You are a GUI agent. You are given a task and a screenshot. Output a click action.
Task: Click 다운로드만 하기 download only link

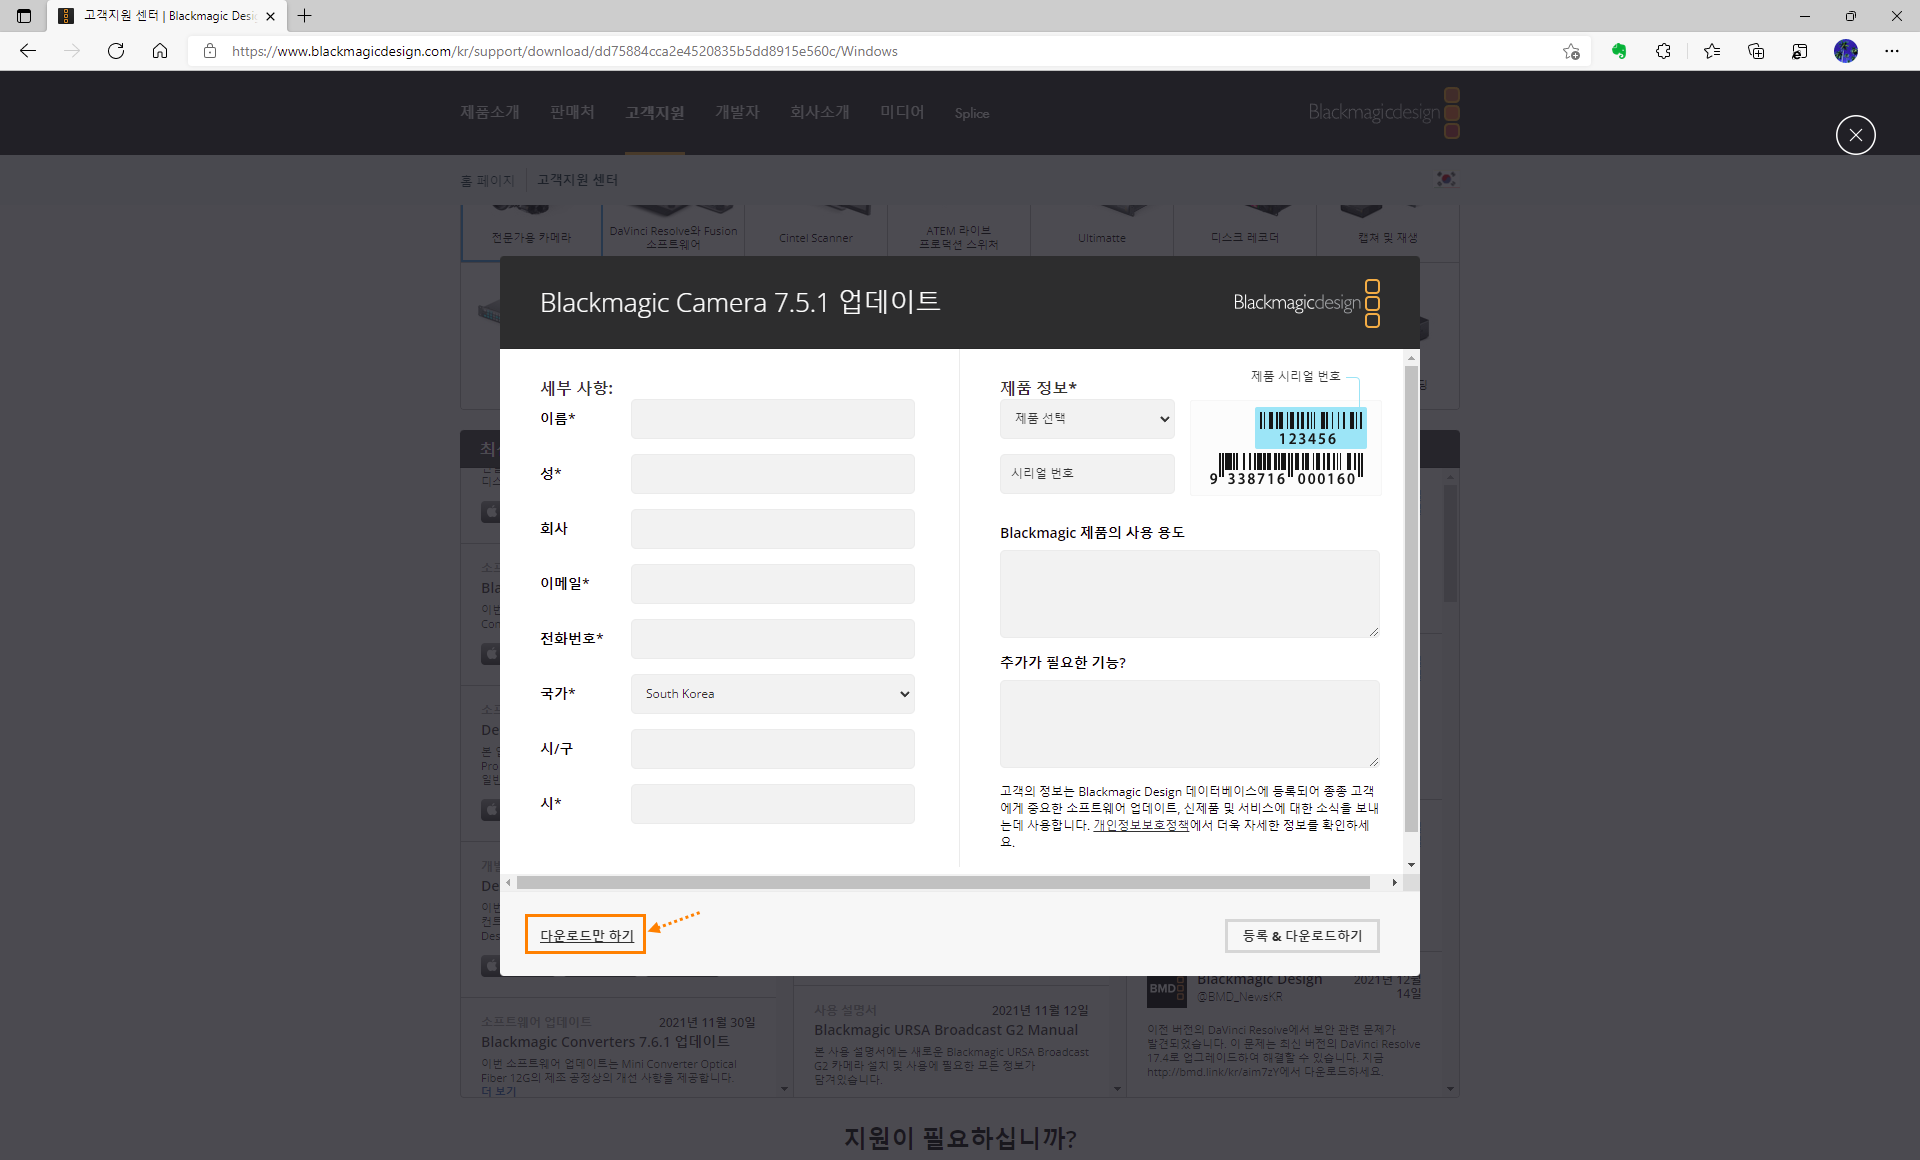[x=587, y=935]
